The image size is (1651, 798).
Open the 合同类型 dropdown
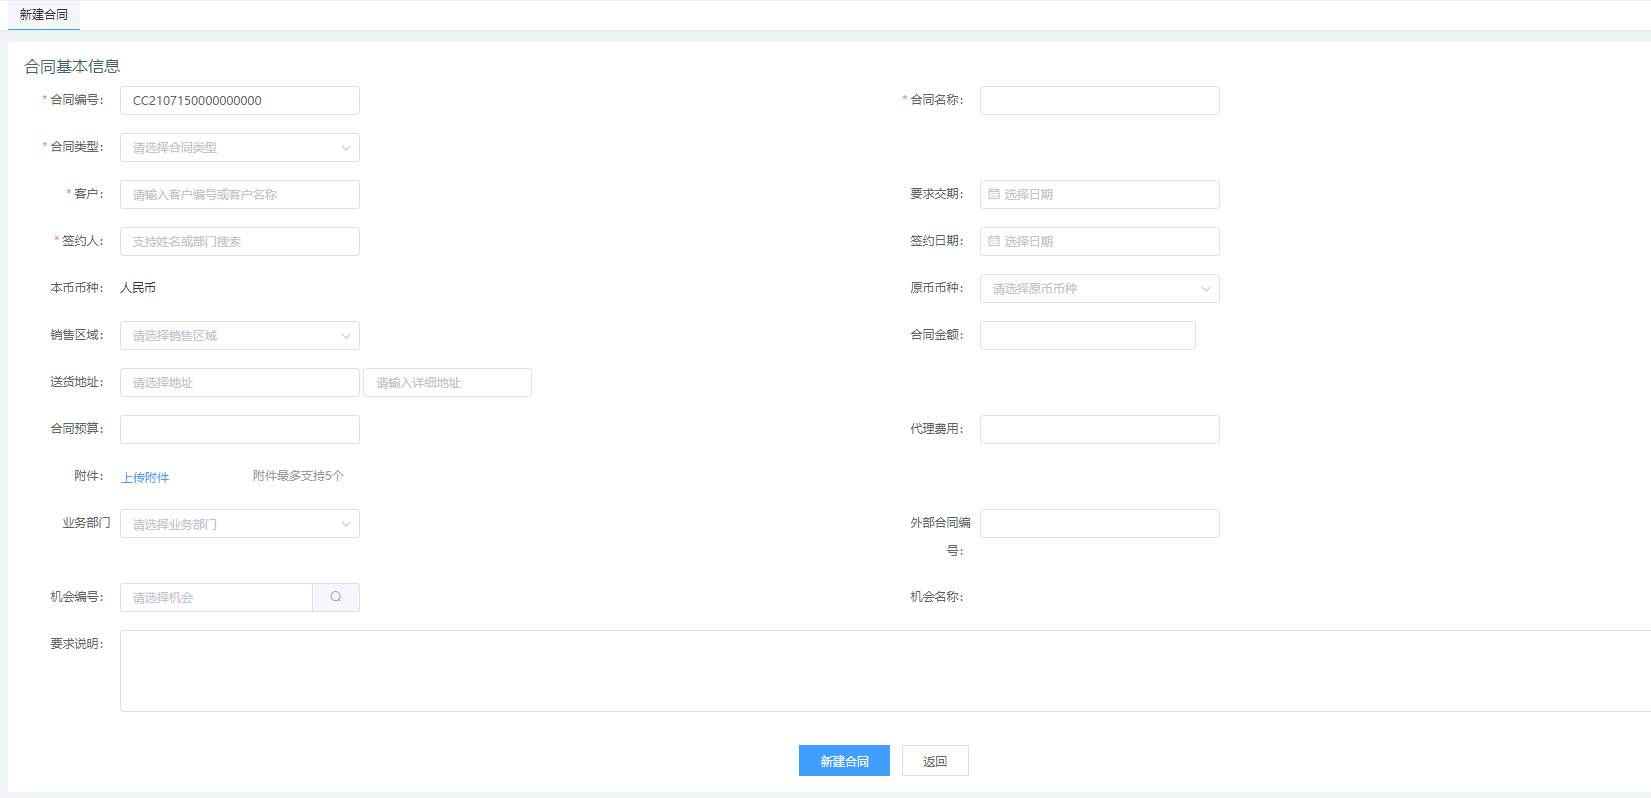pos(239,148)
